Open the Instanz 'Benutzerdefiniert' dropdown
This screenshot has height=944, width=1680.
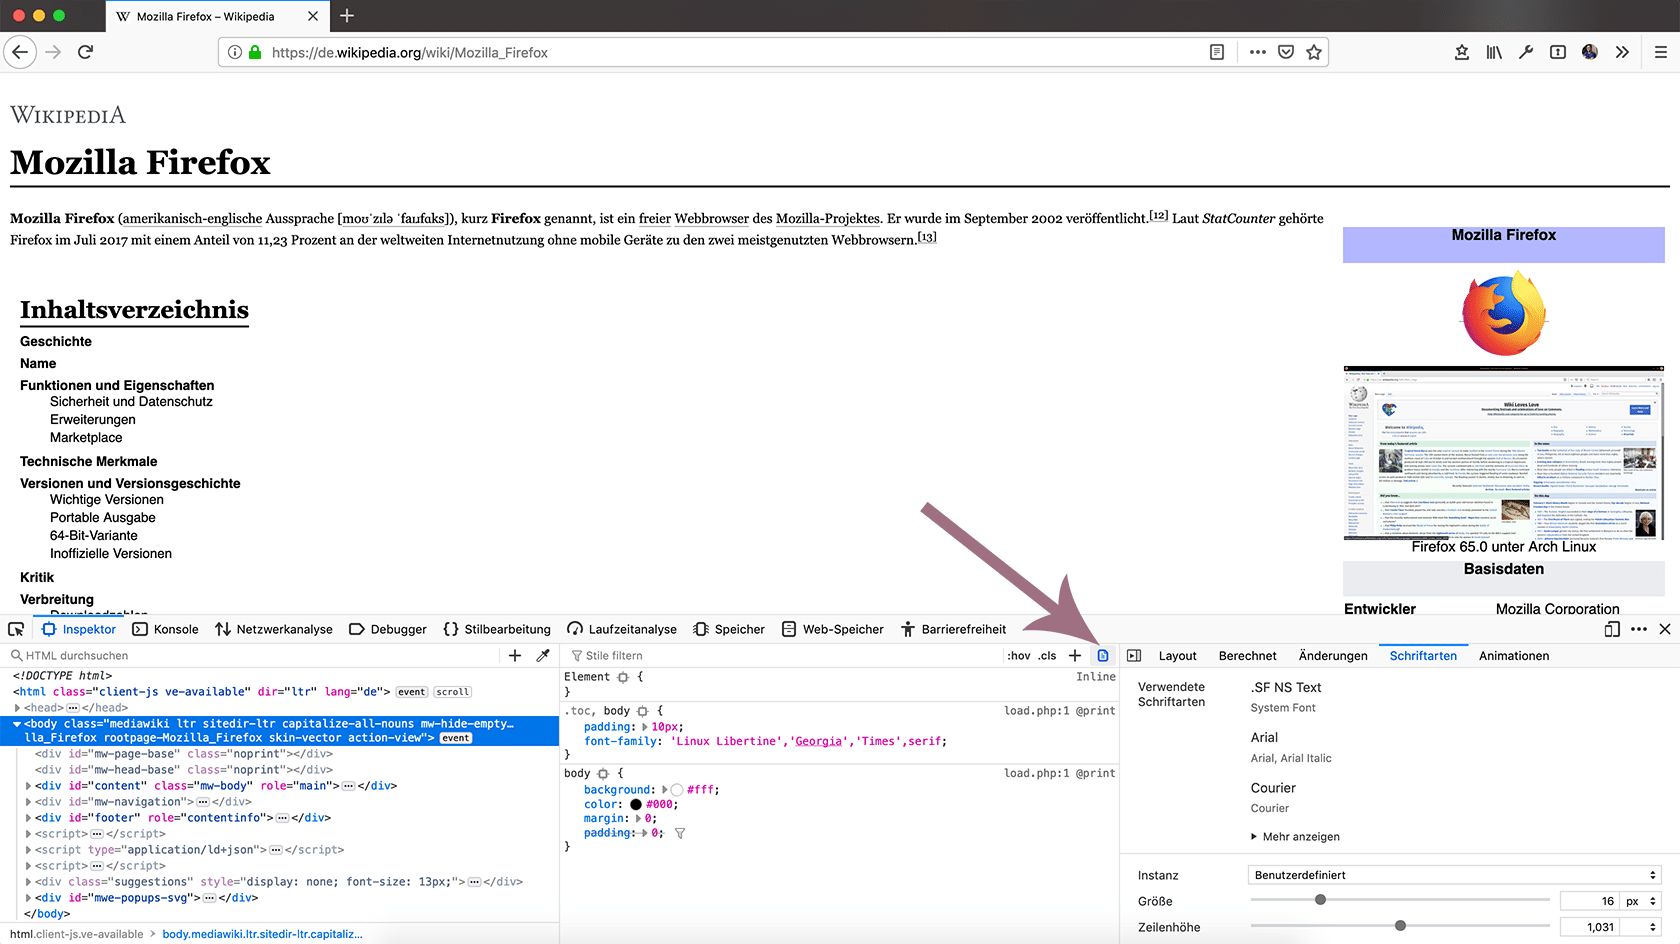pos(1455,875)
